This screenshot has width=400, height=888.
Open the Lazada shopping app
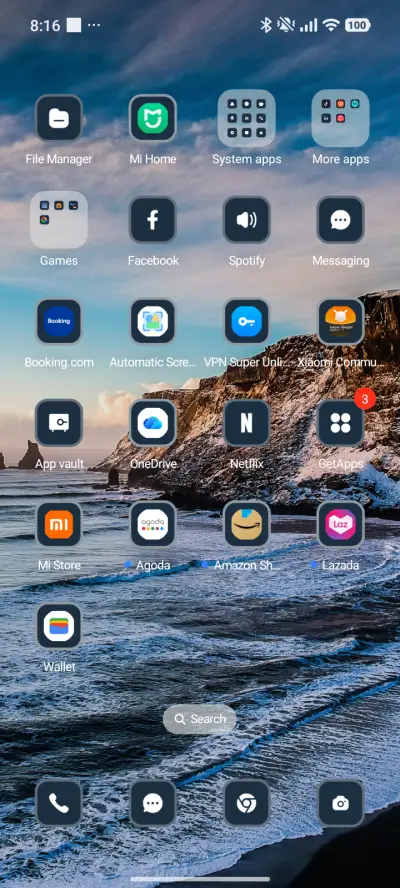tap(341, 524)
